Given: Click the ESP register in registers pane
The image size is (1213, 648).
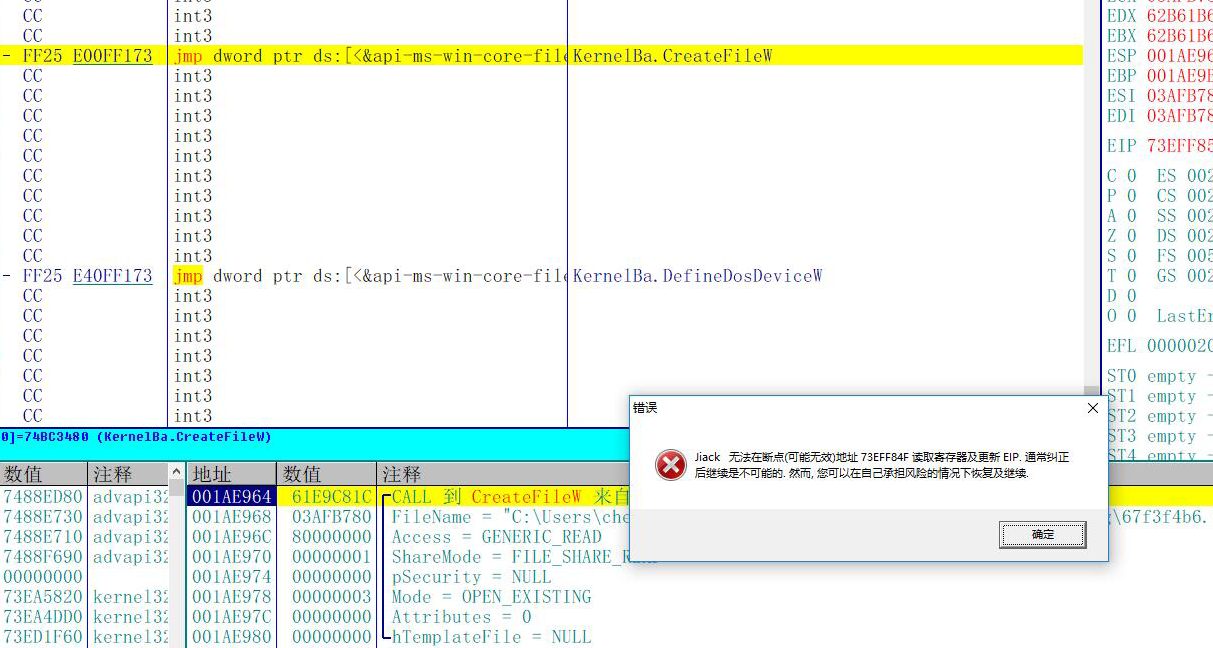Looking at the screenshot, I should tap(1159, 56).
